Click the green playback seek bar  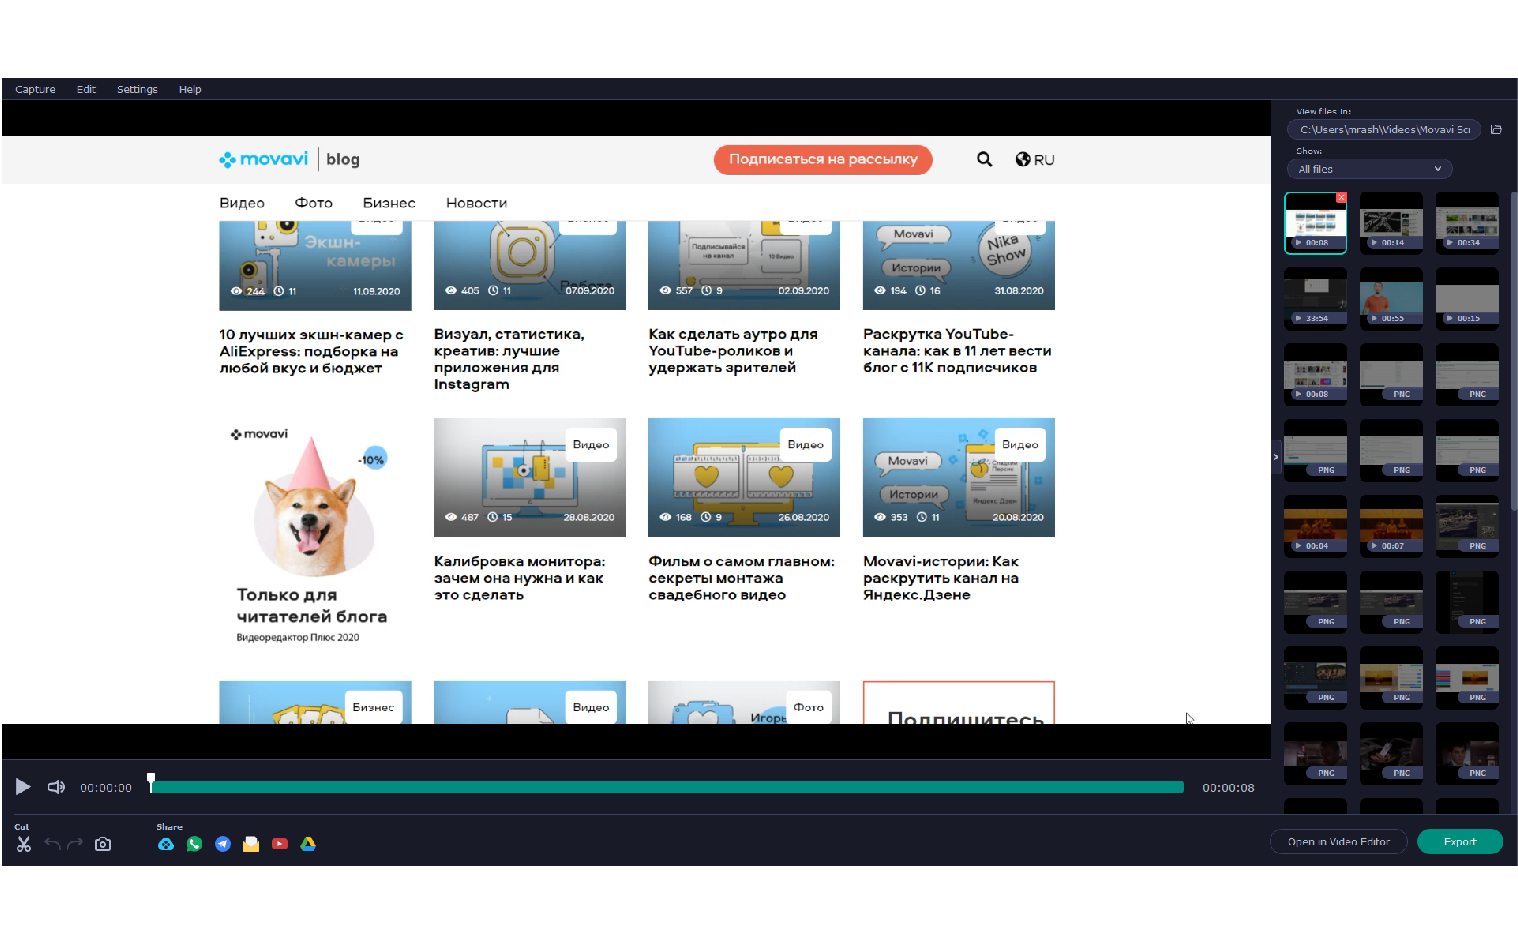[667, 787]
